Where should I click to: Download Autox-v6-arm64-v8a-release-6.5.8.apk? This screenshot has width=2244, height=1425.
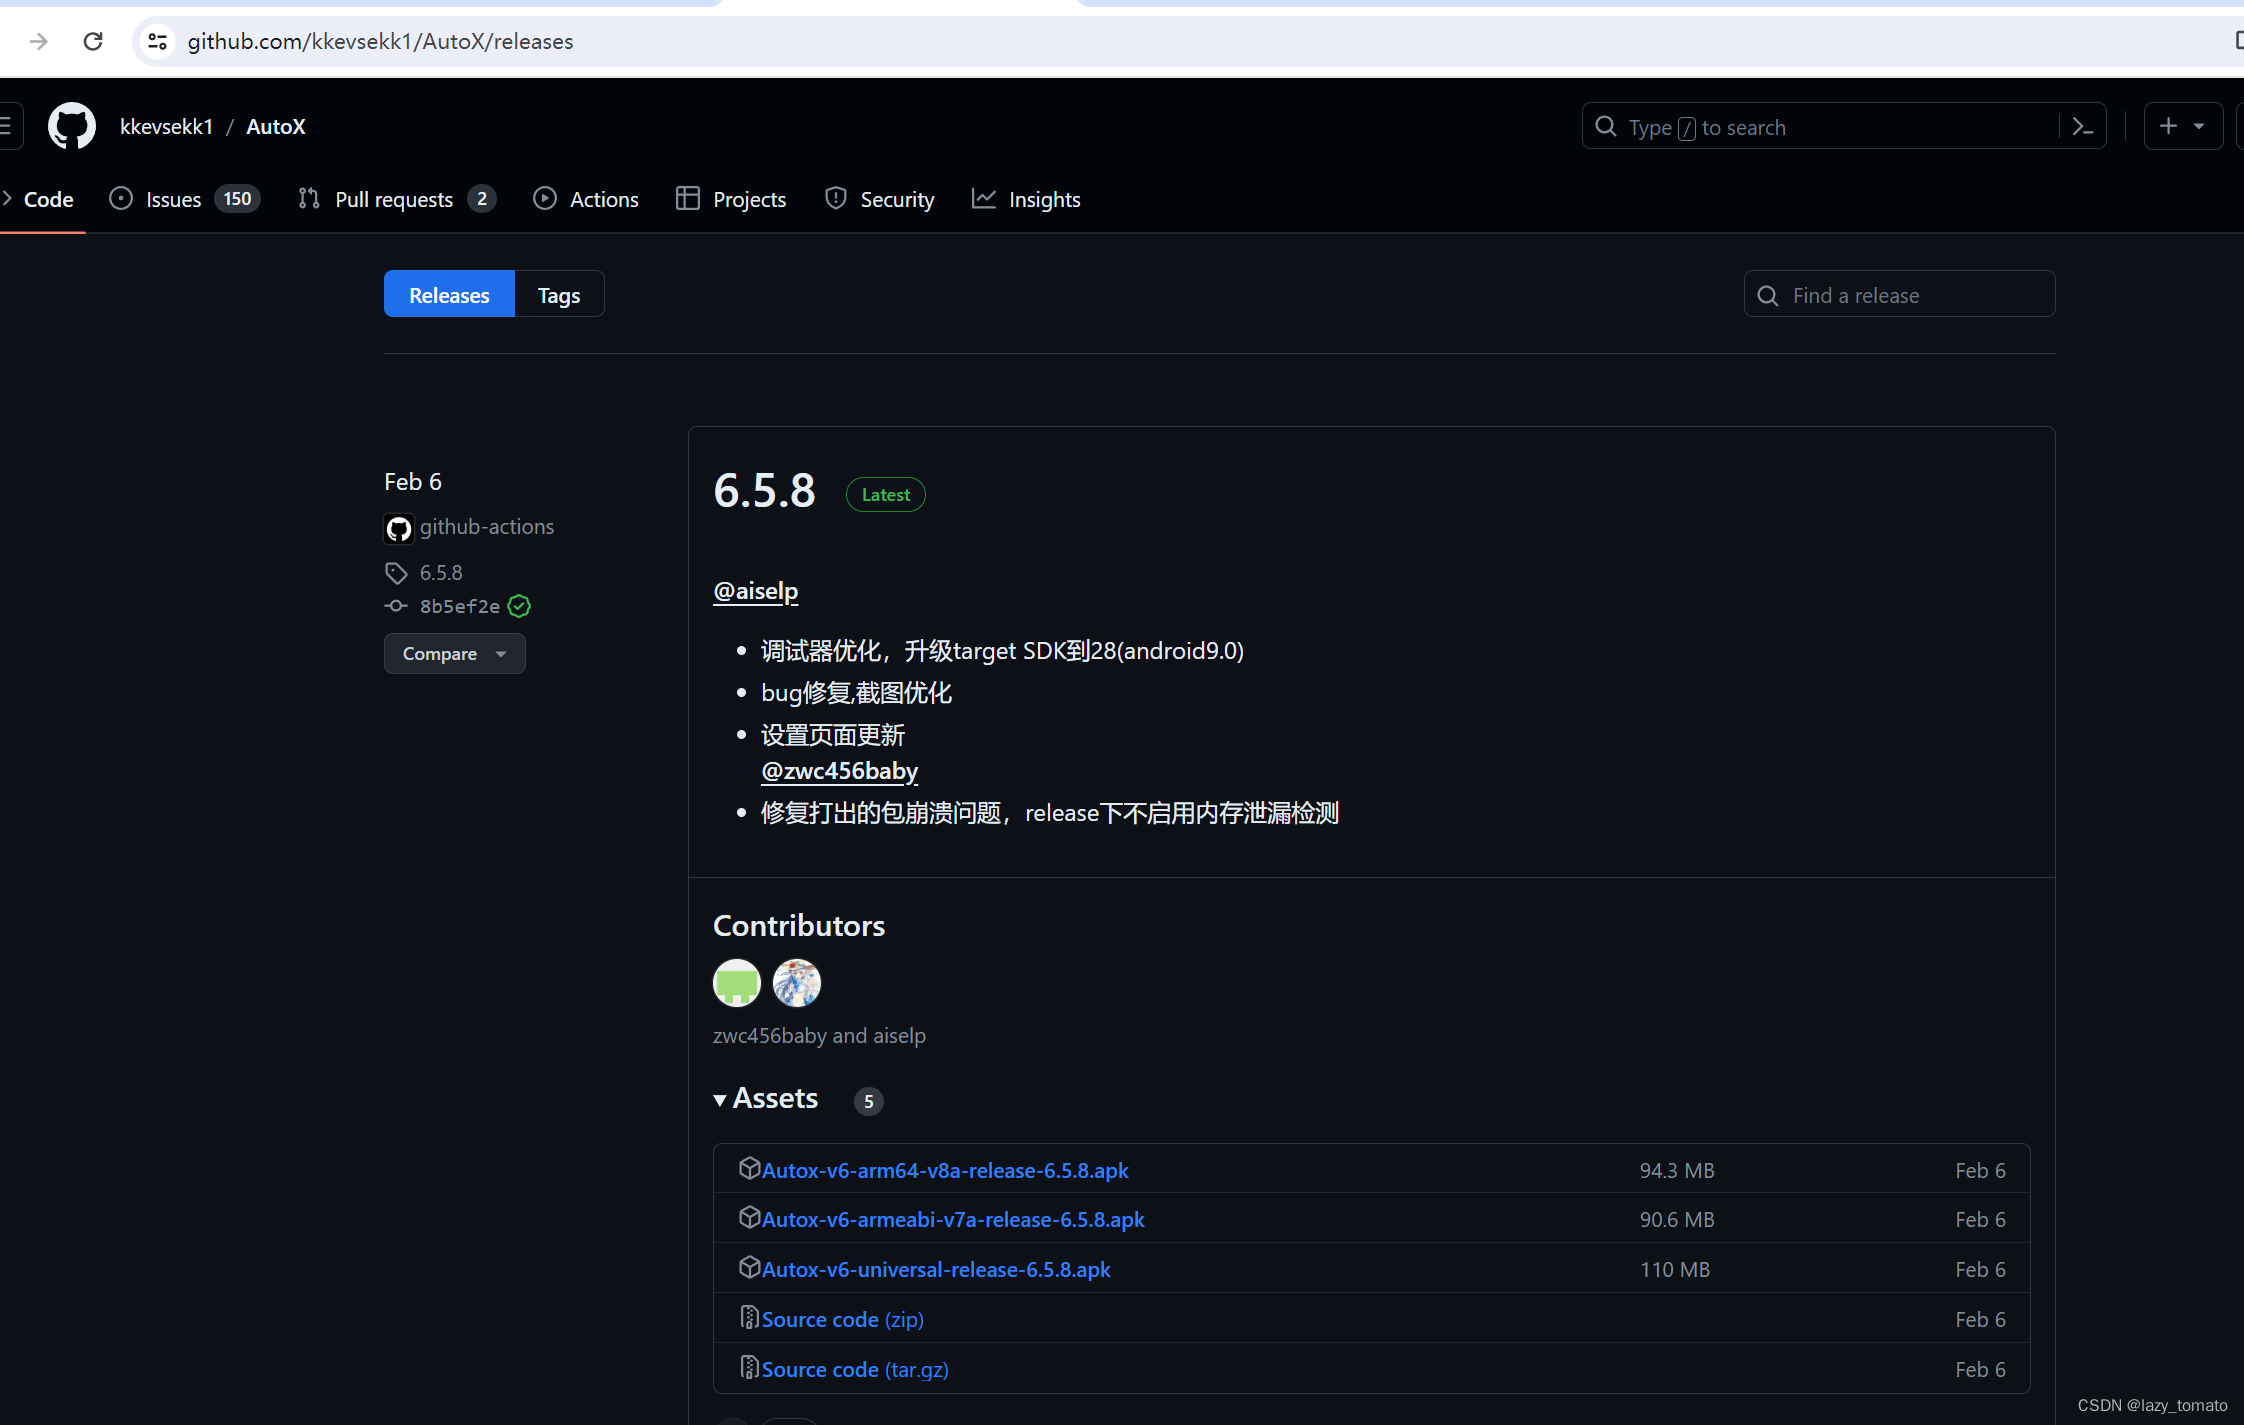945,1170
